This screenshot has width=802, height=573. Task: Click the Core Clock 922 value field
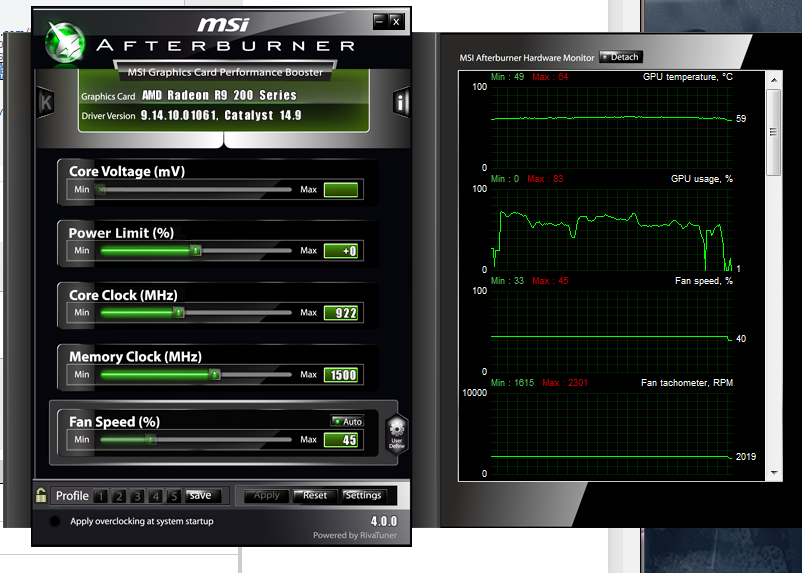tap(341, 313)
